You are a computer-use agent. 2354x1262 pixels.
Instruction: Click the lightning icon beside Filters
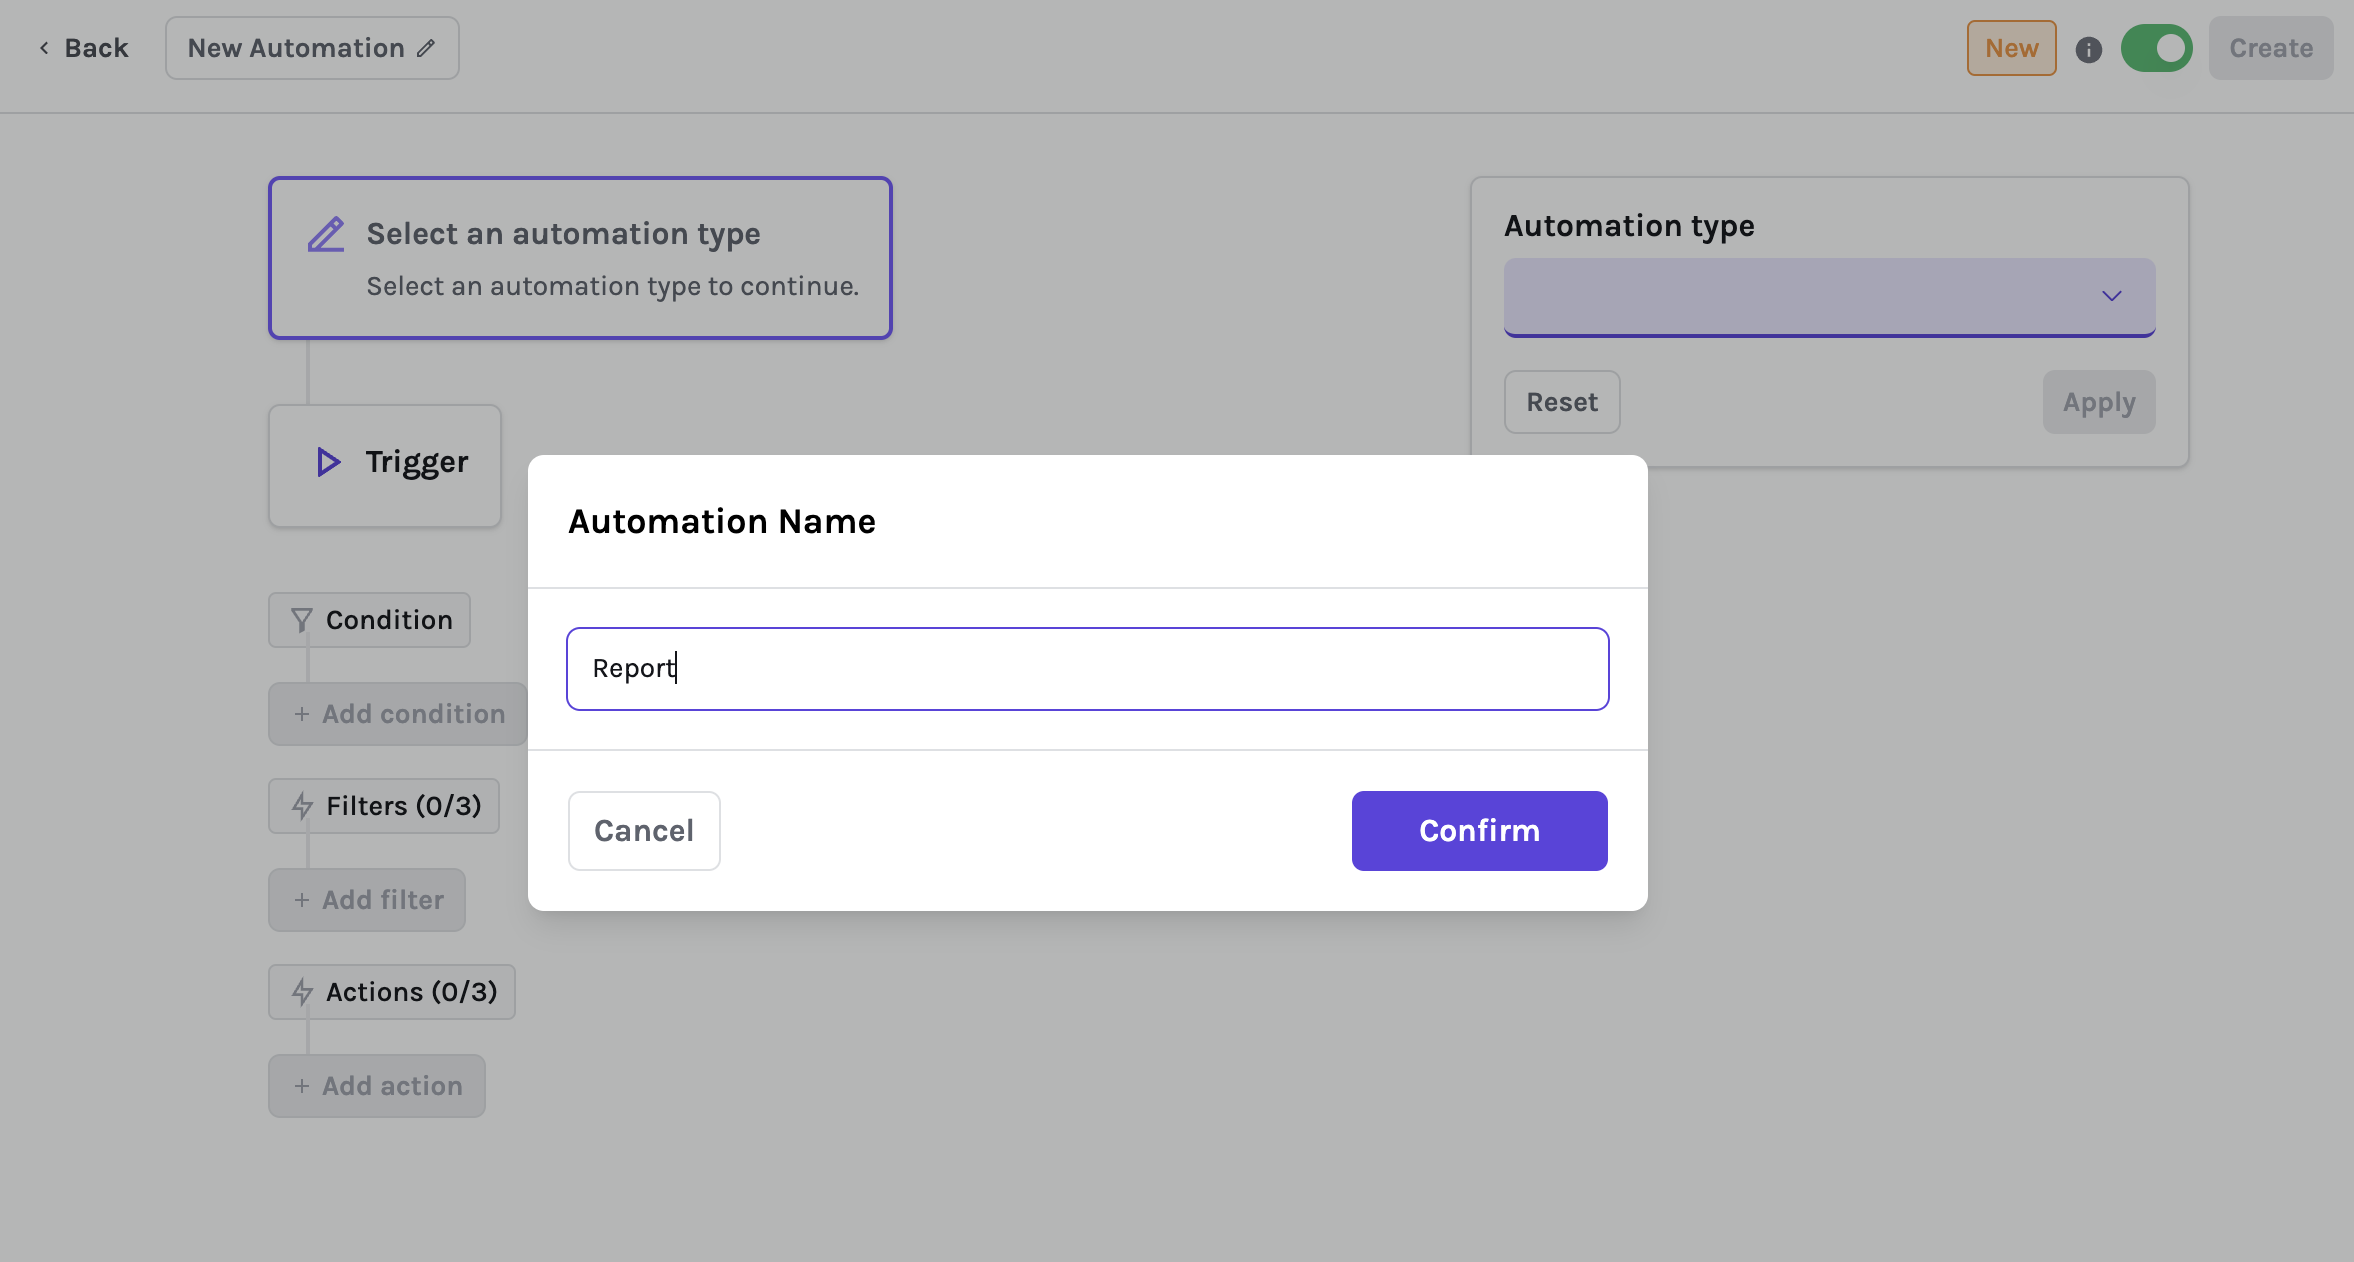click(x=302, y=806)
